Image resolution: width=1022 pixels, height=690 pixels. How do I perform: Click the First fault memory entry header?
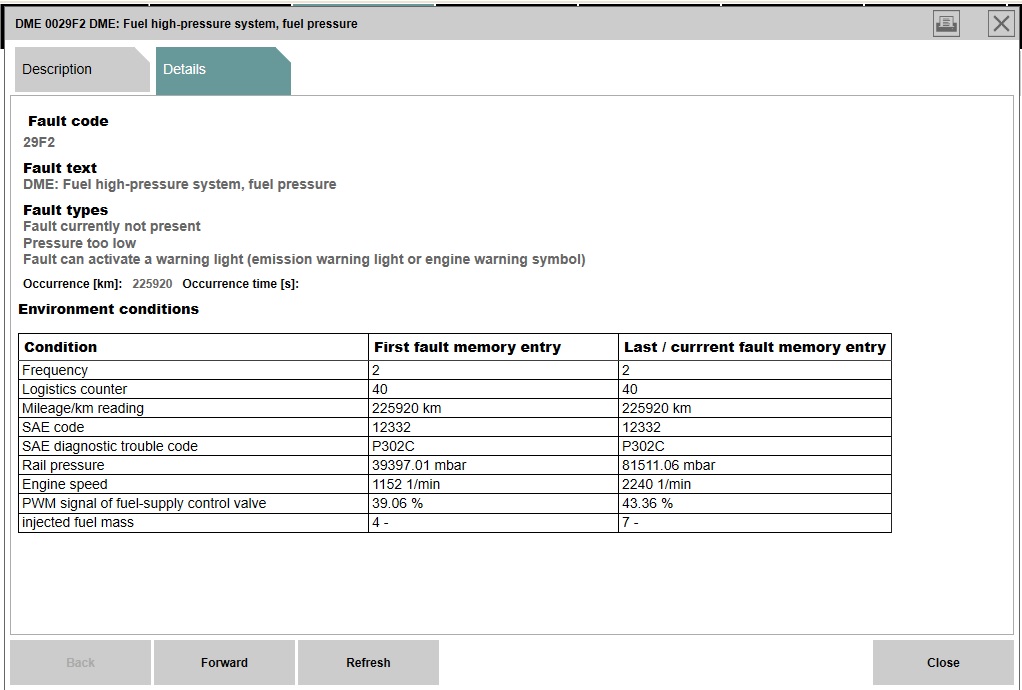(467, 347)
